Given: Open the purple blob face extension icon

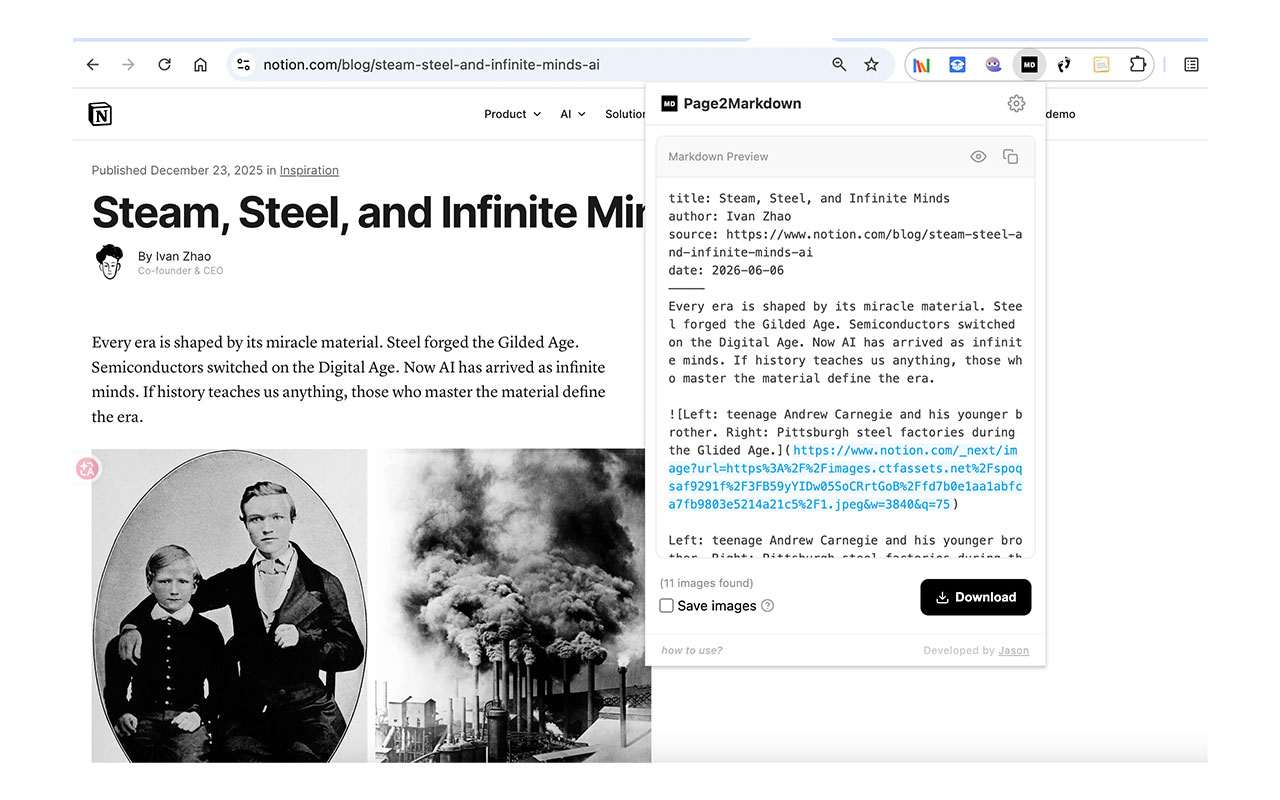Looking at the screenshot, I should click(x=993, y=64).
